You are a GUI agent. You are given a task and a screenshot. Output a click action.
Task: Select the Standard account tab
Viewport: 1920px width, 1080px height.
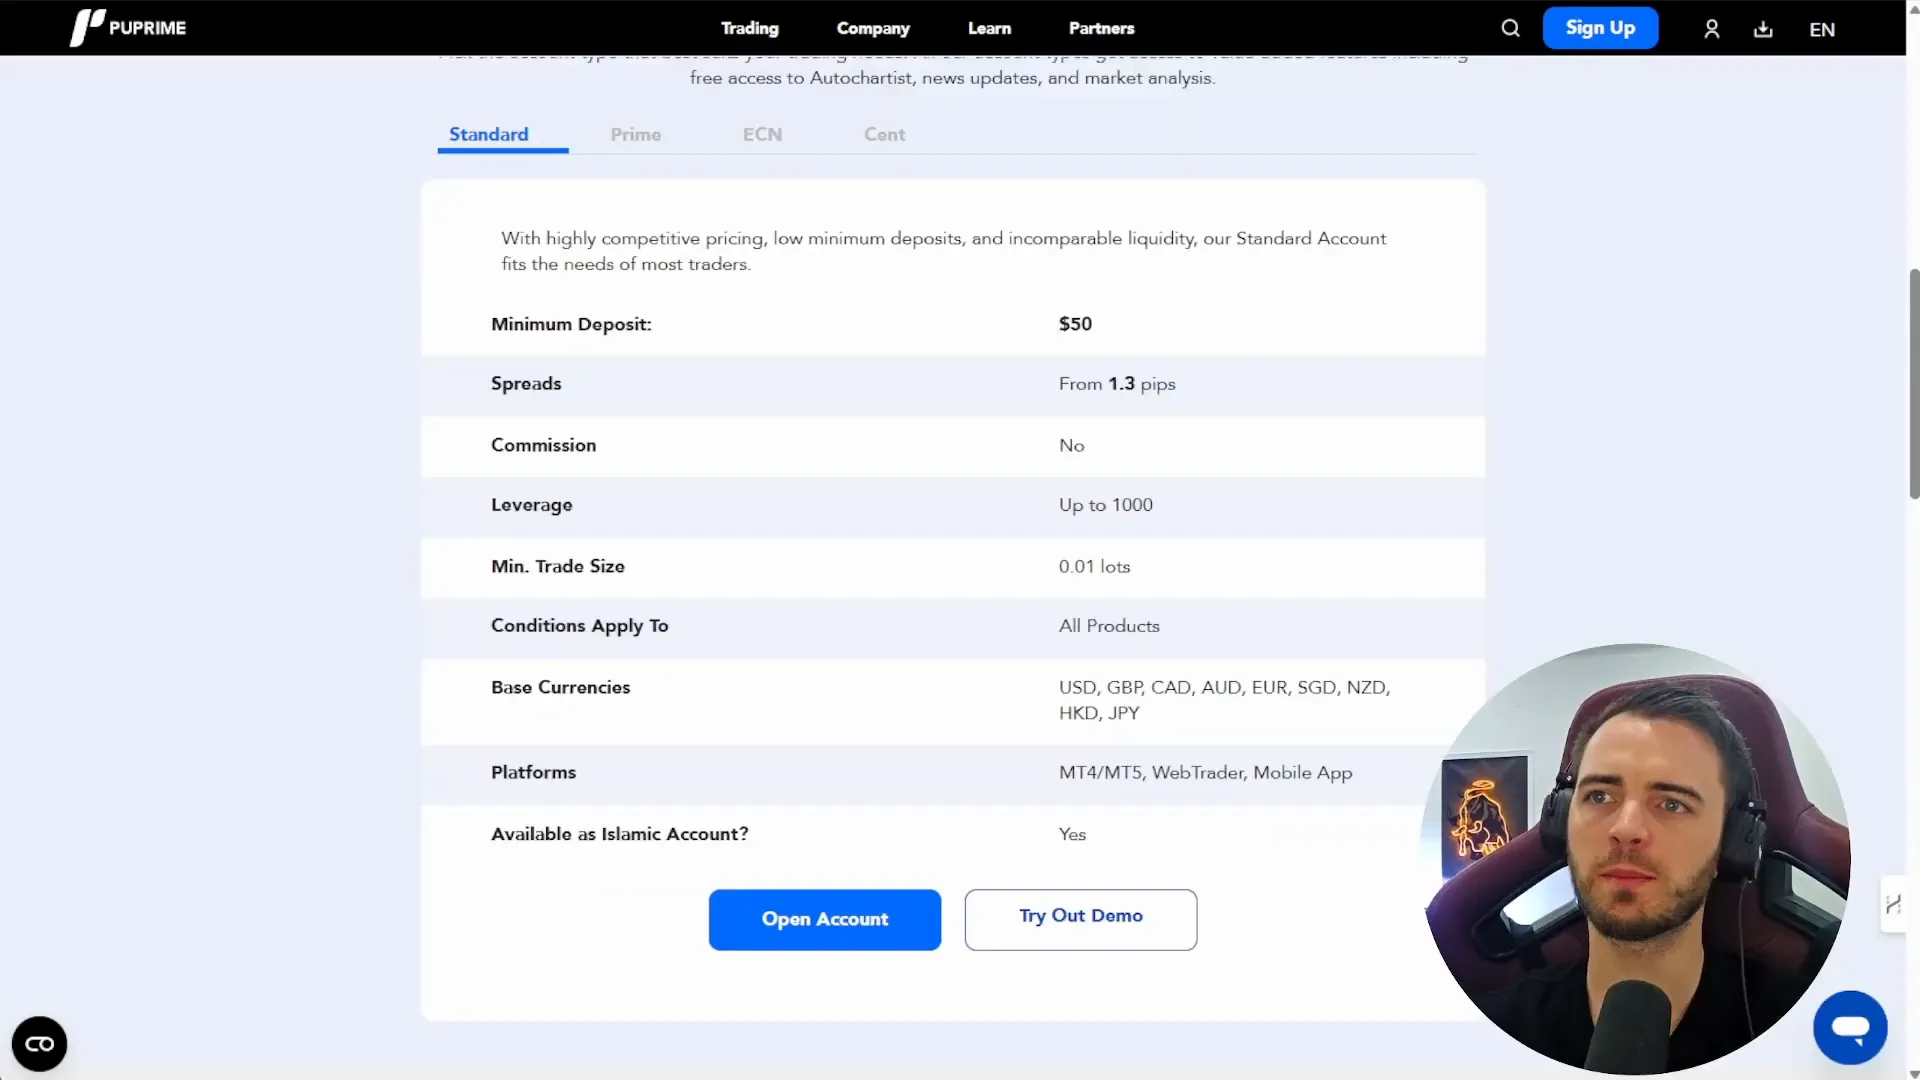489,134
